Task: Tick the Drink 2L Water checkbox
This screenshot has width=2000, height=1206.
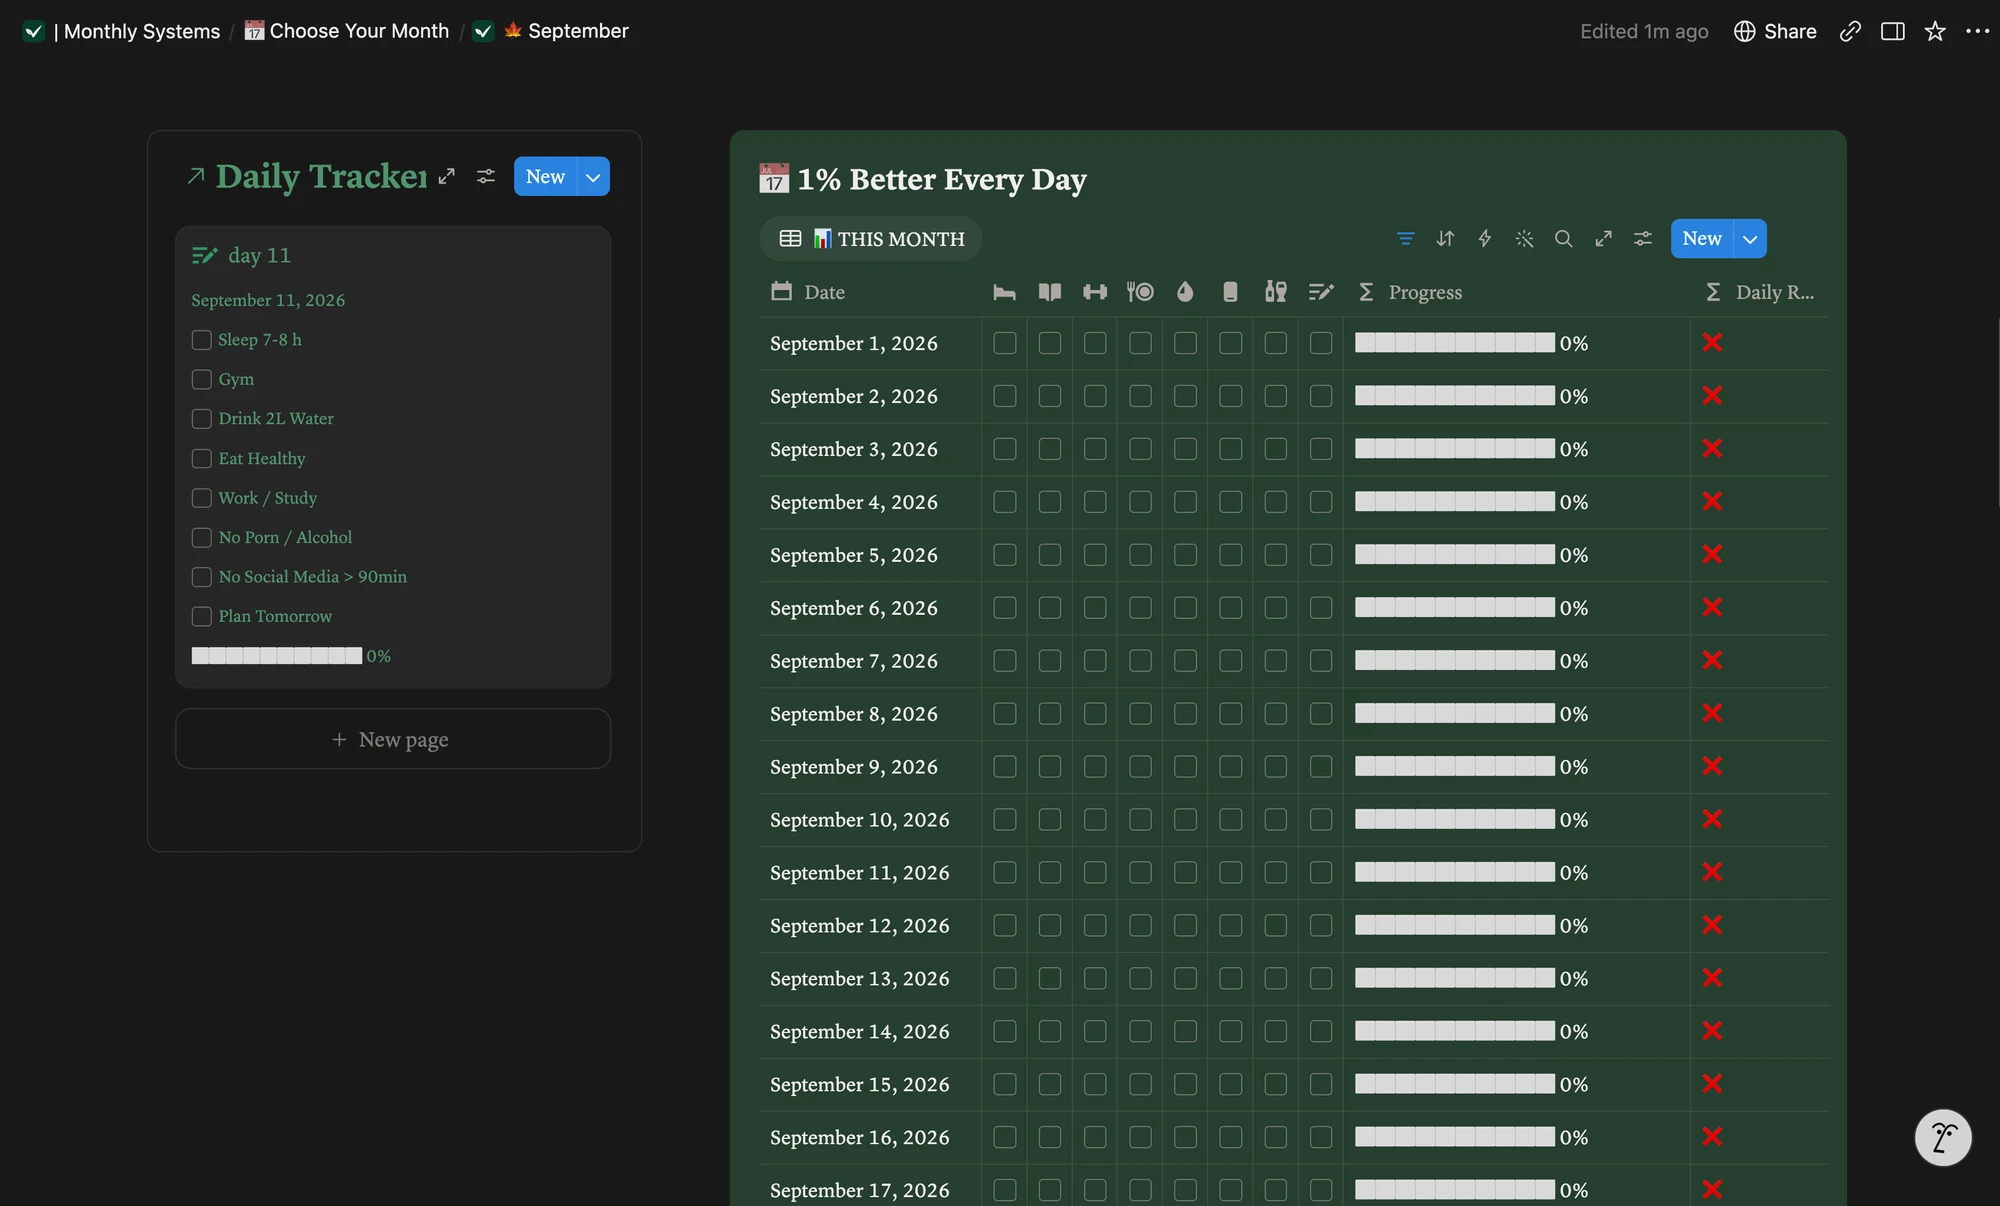Action: (x=202, y=419)
